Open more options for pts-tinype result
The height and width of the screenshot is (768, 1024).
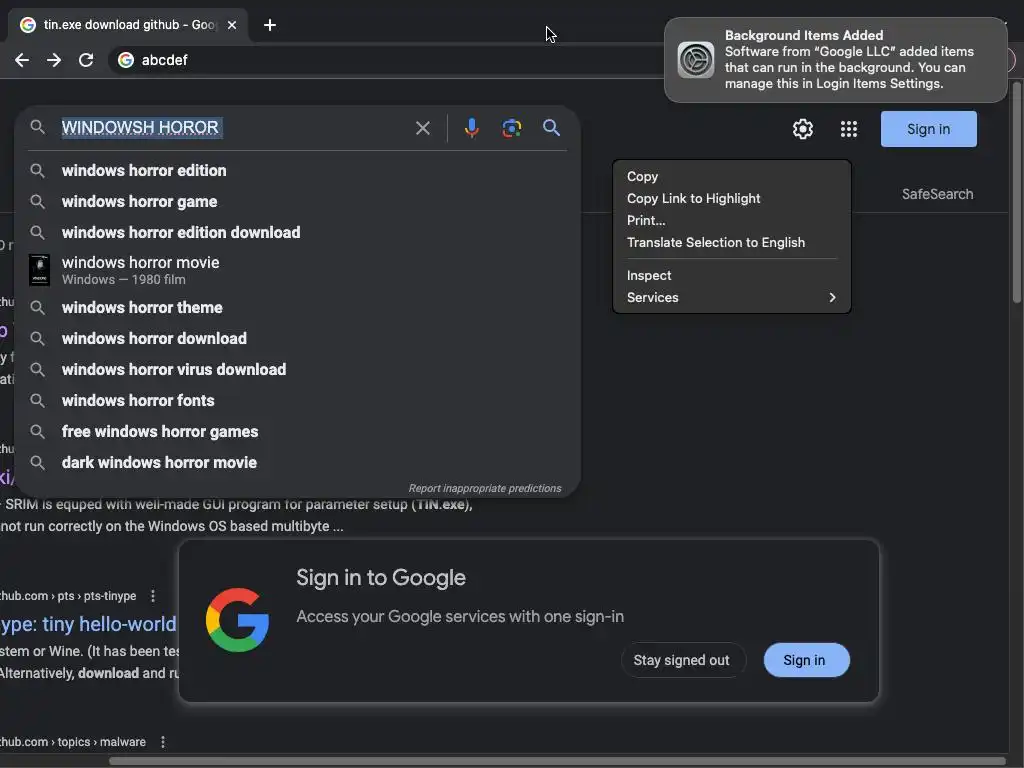(x=153, y=596)
